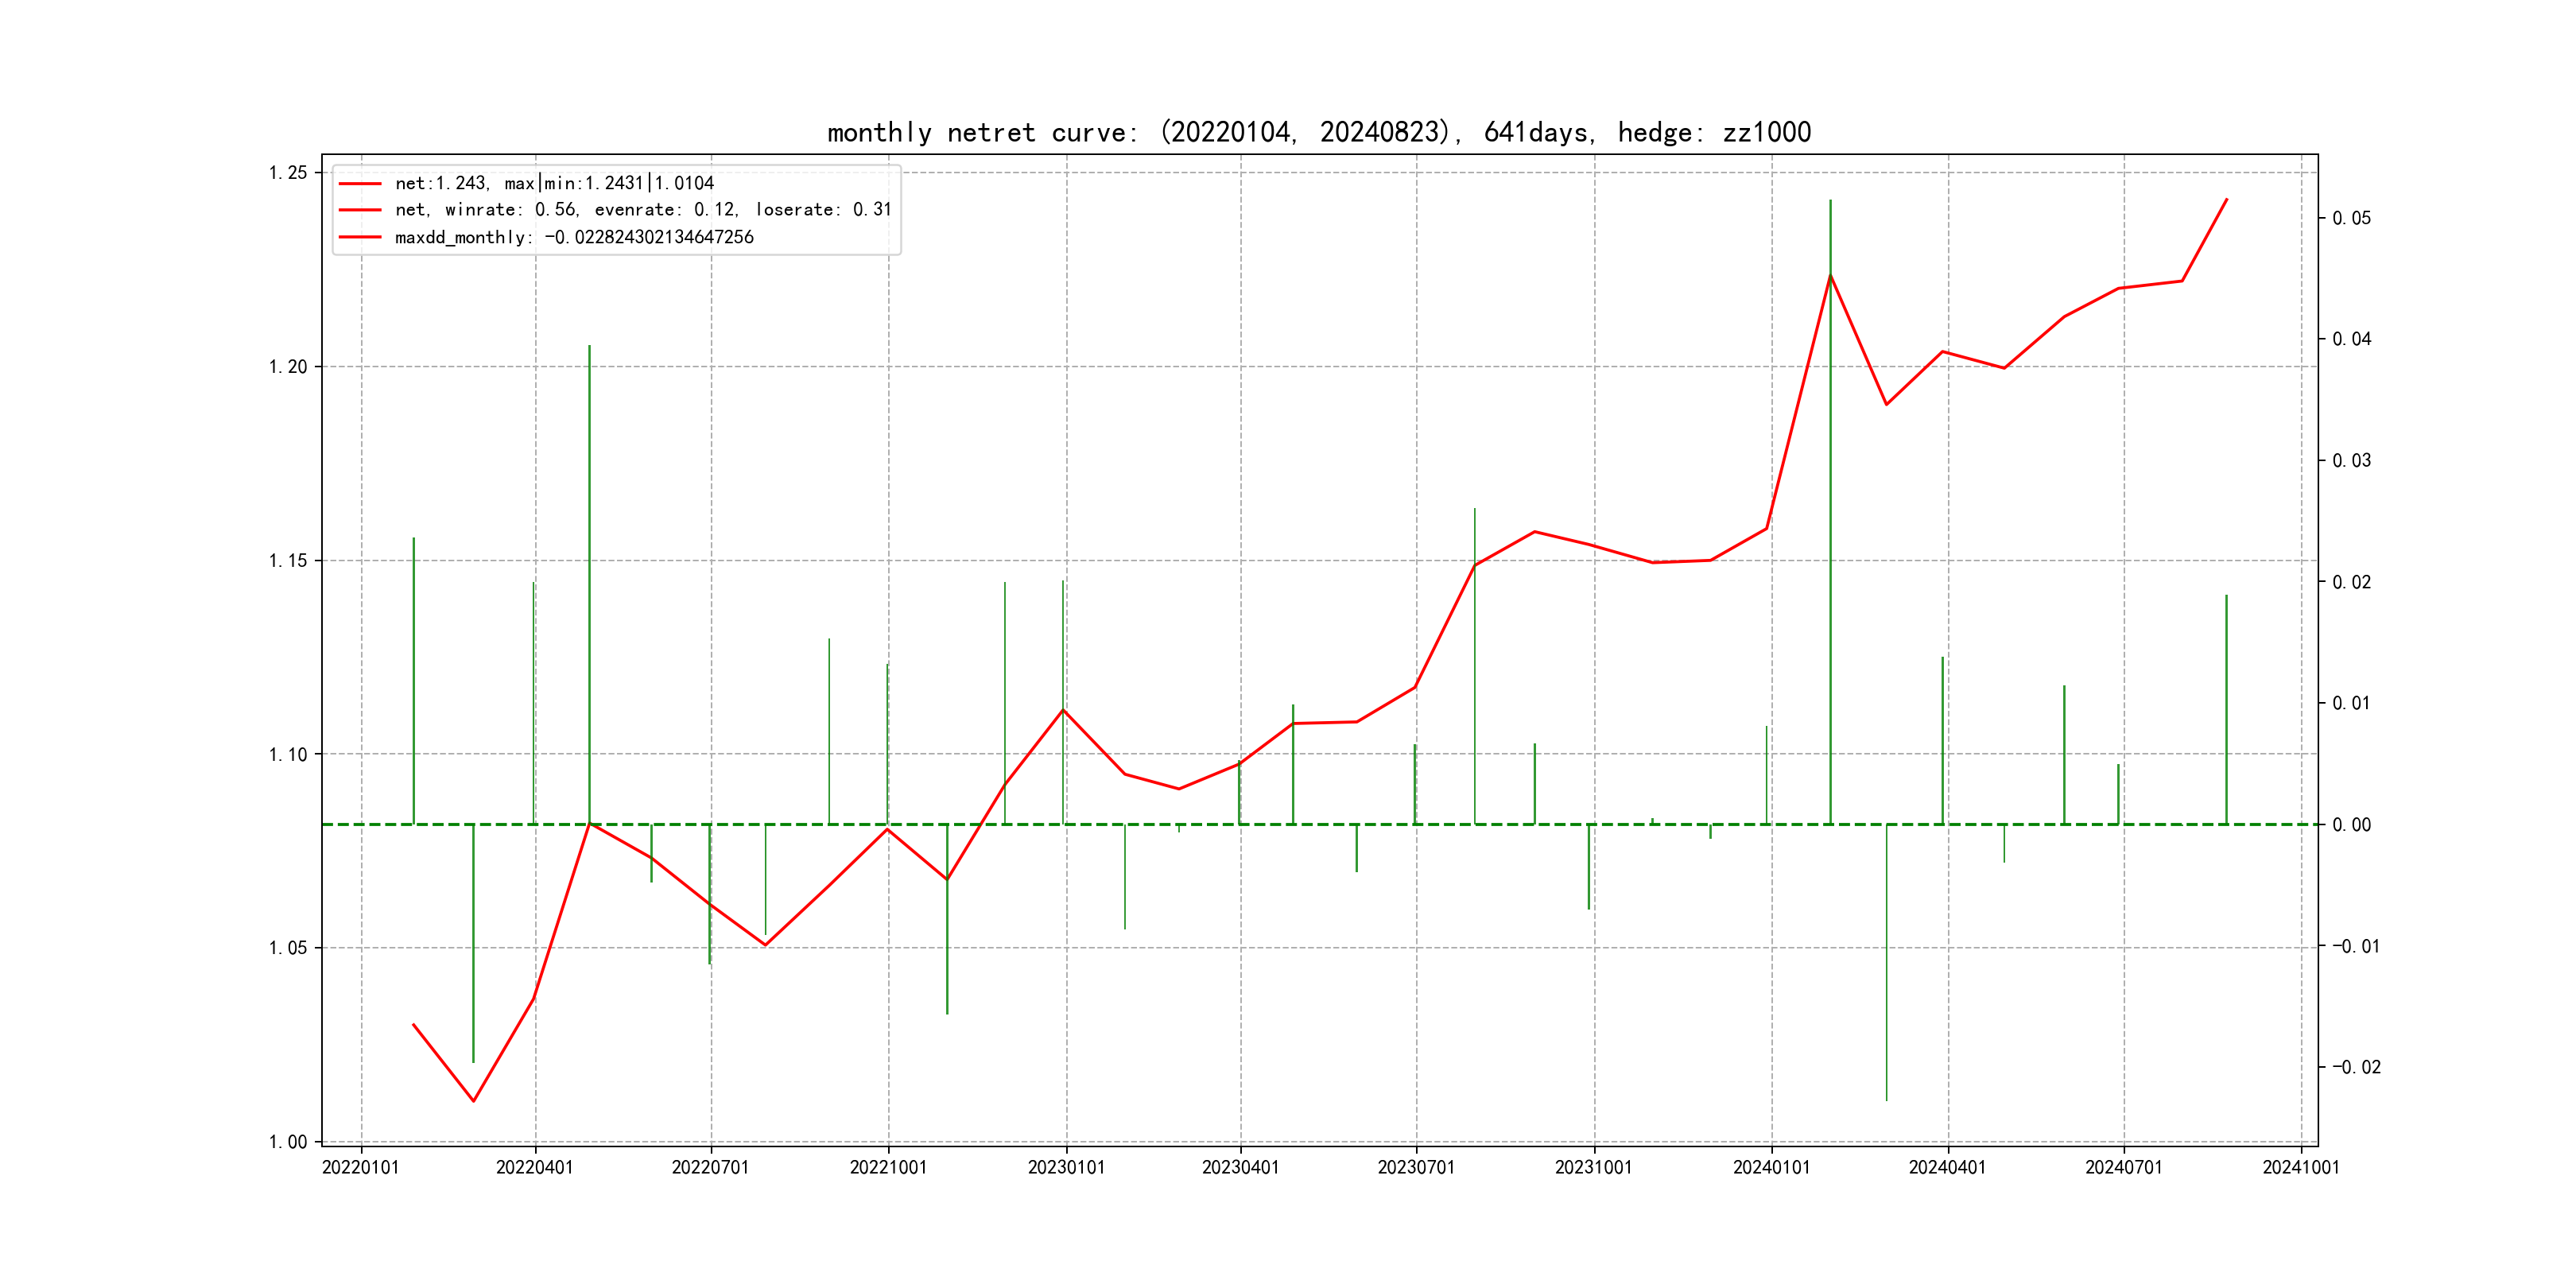The height and width of the screenshot is (1288, 2576).
Task: Click the bottom of the deepest negative green bar
Action: [x=1886, y=1100]
